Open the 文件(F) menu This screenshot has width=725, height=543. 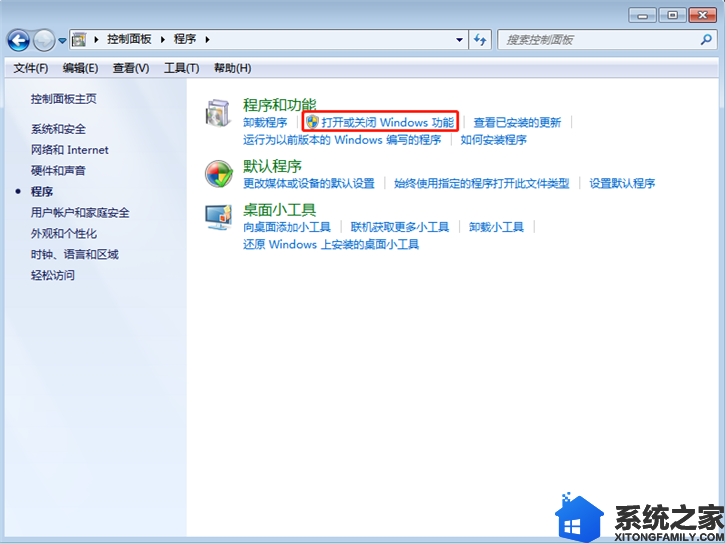[x=31, y=68]
